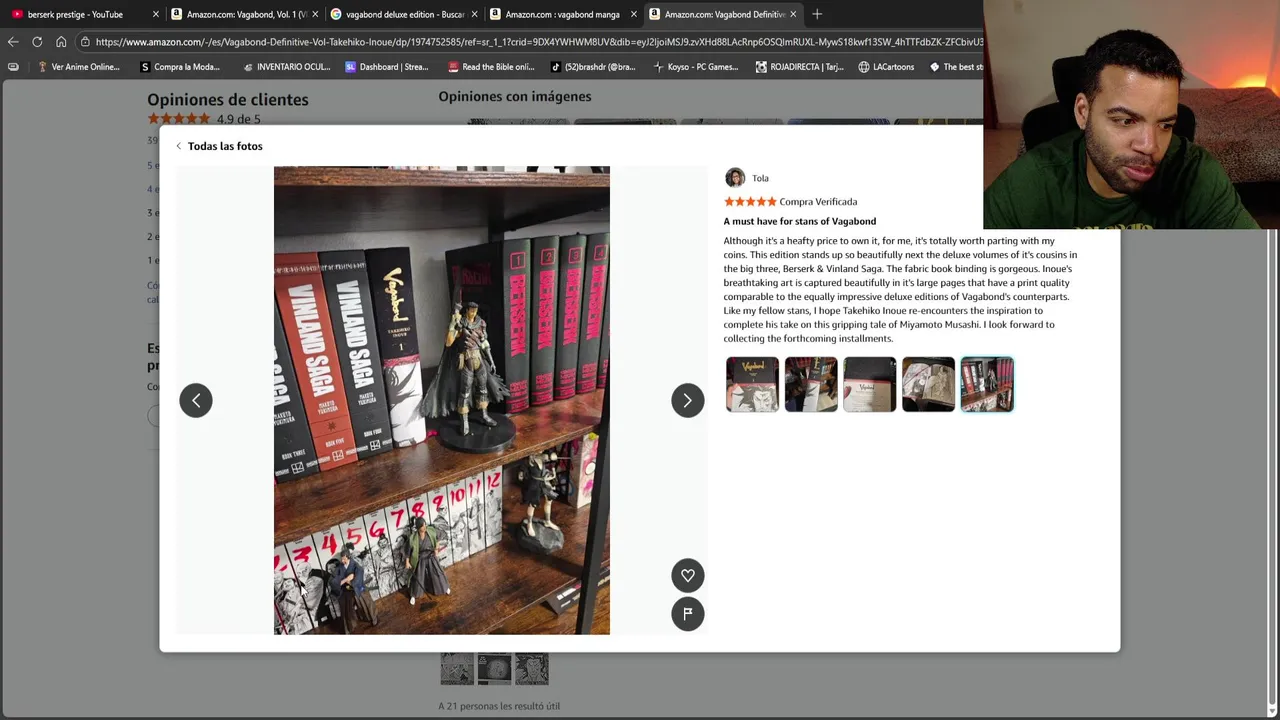The width and height of the screenshot is (1280, 720).
Task: Switch to the berserk prestige YouTube tab
Action: coord(75,14)
